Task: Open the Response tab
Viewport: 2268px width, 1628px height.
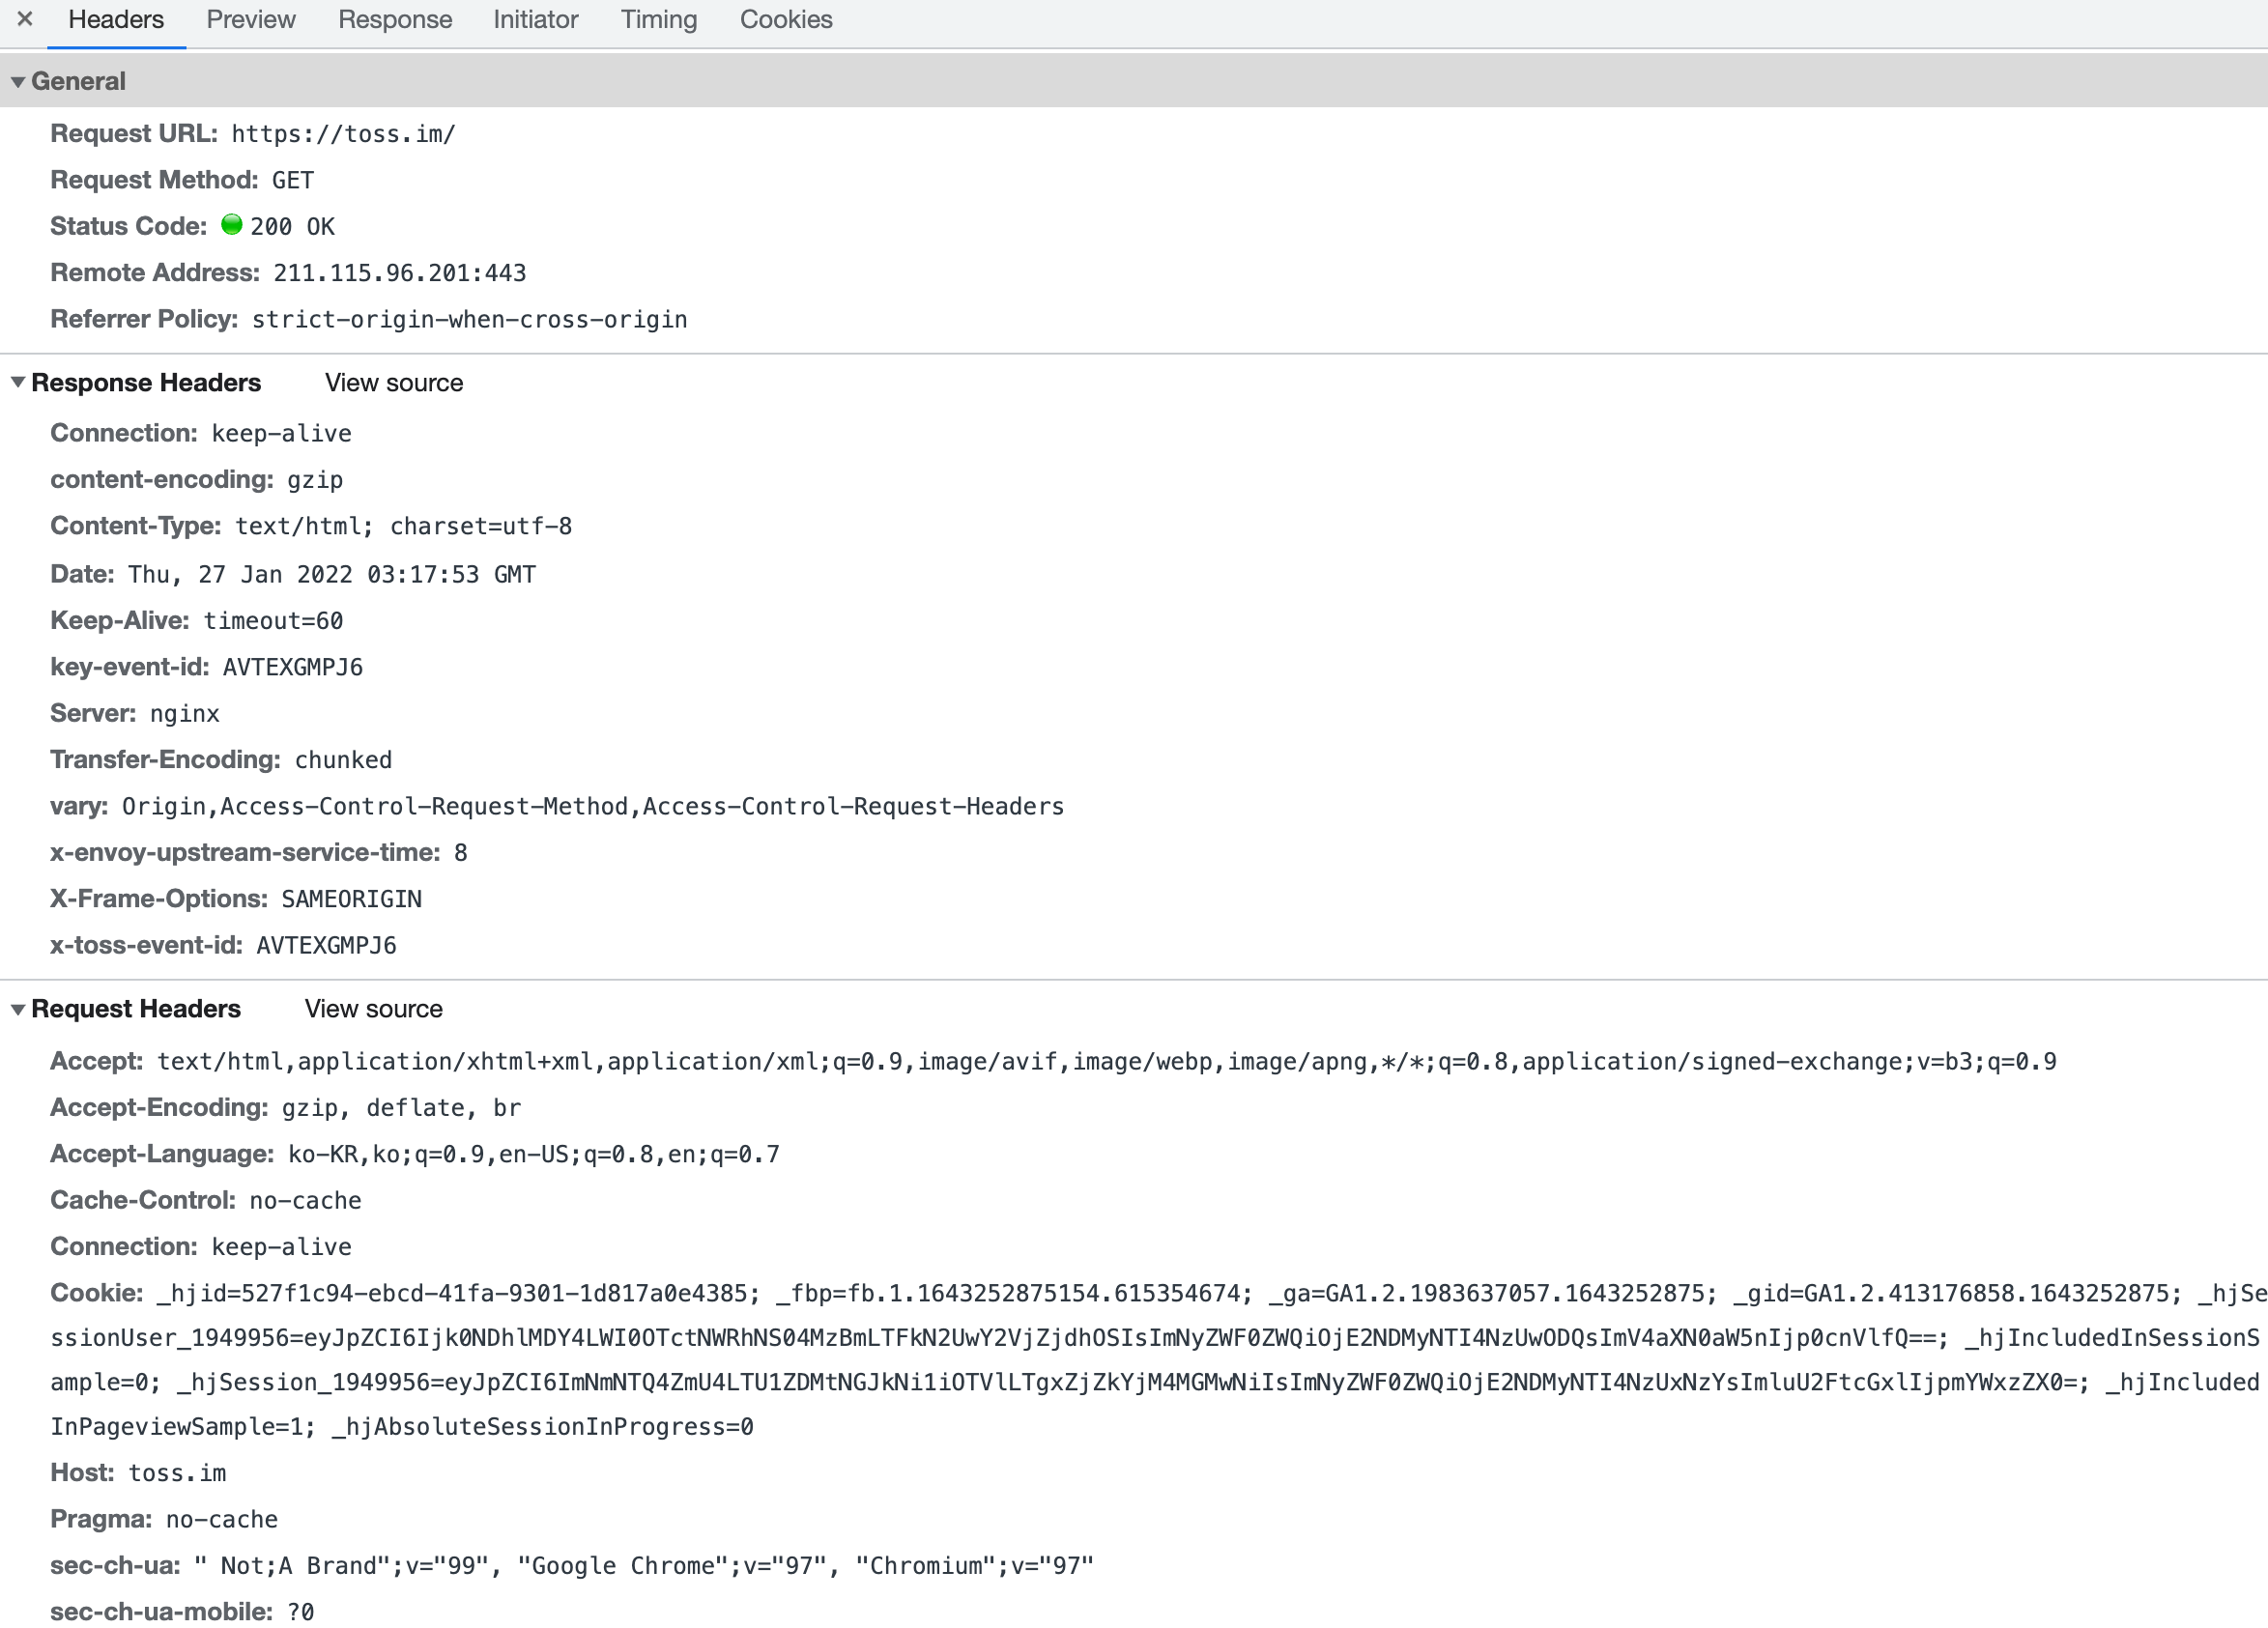Action: [395, 19]
